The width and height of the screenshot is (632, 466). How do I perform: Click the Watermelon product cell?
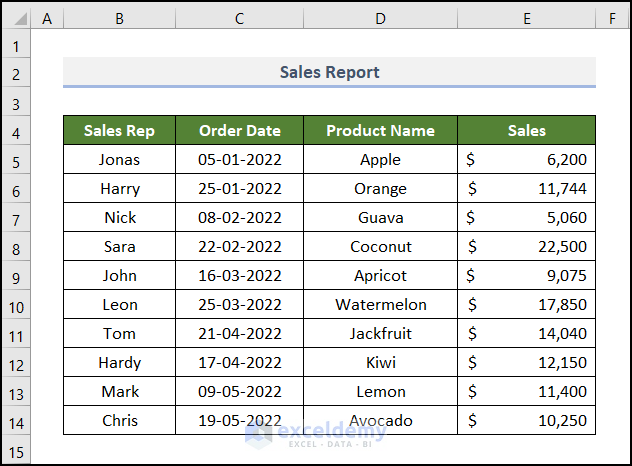pyautogui.click(x=380, y=305)
